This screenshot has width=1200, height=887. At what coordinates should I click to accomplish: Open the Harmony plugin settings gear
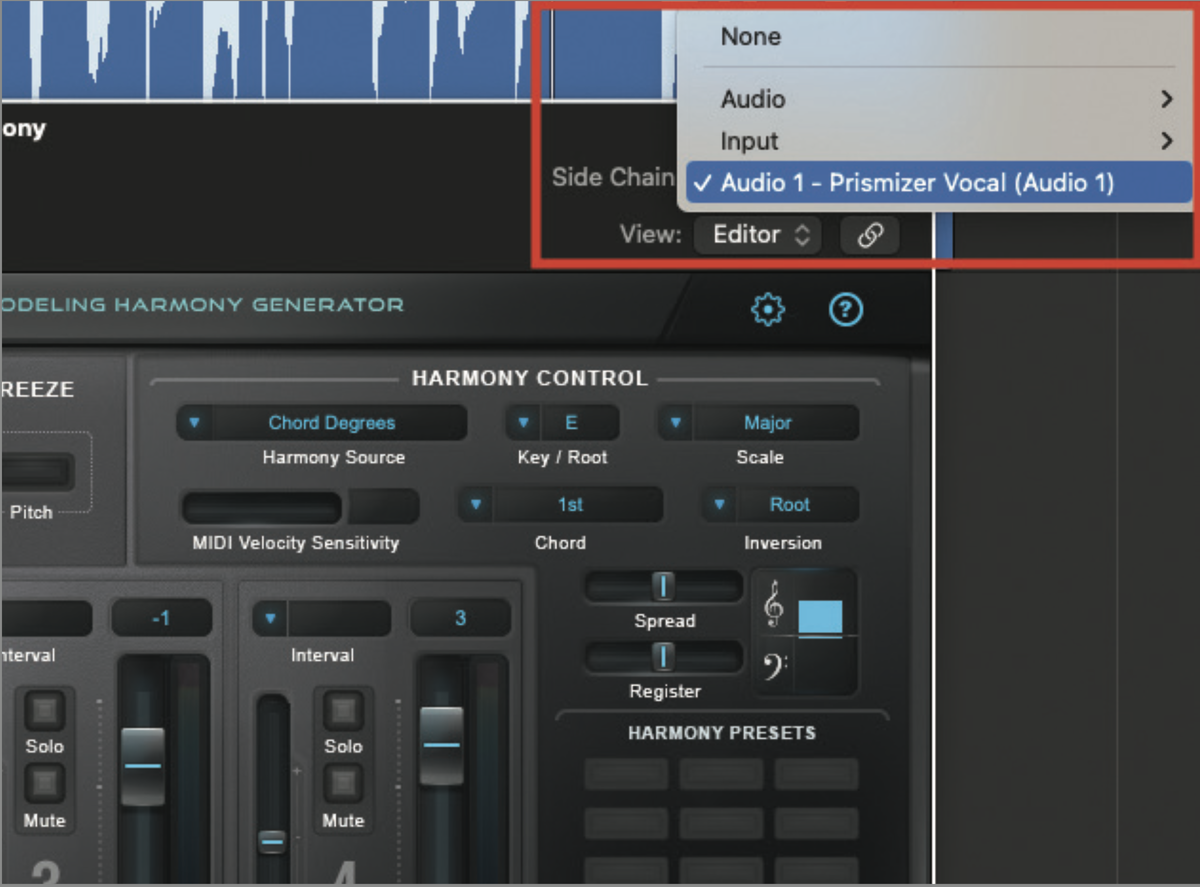(767, 309)
